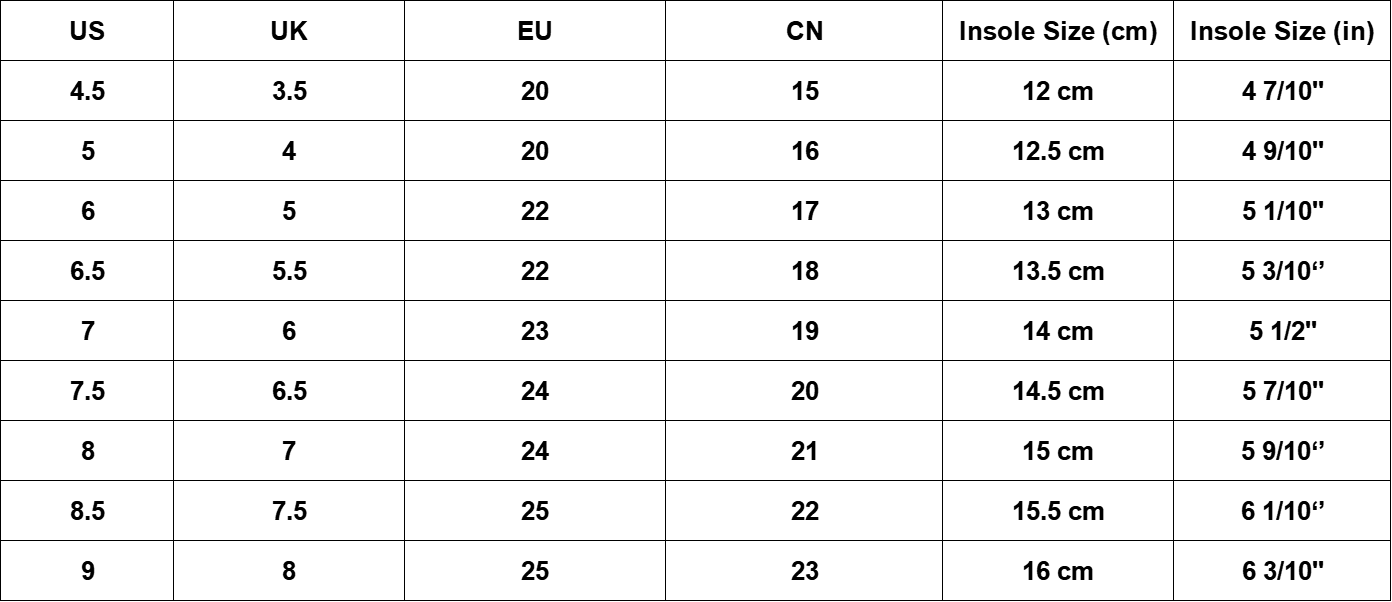Viewport: 1392px width, 602px height.
Task: Click the 14.5 cm insole cell
Action: click(x=1058, y=391)
